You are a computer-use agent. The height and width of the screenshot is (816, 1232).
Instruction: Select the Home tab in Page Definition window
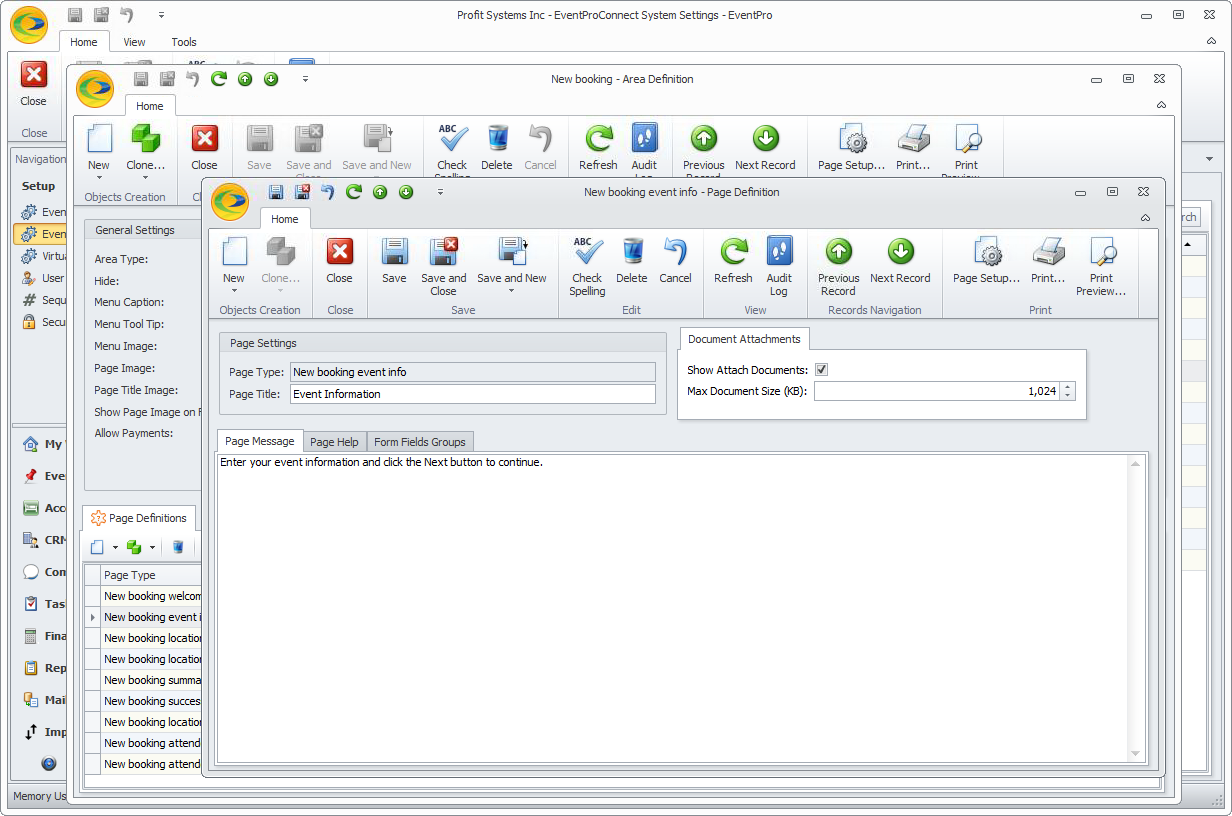285,219
